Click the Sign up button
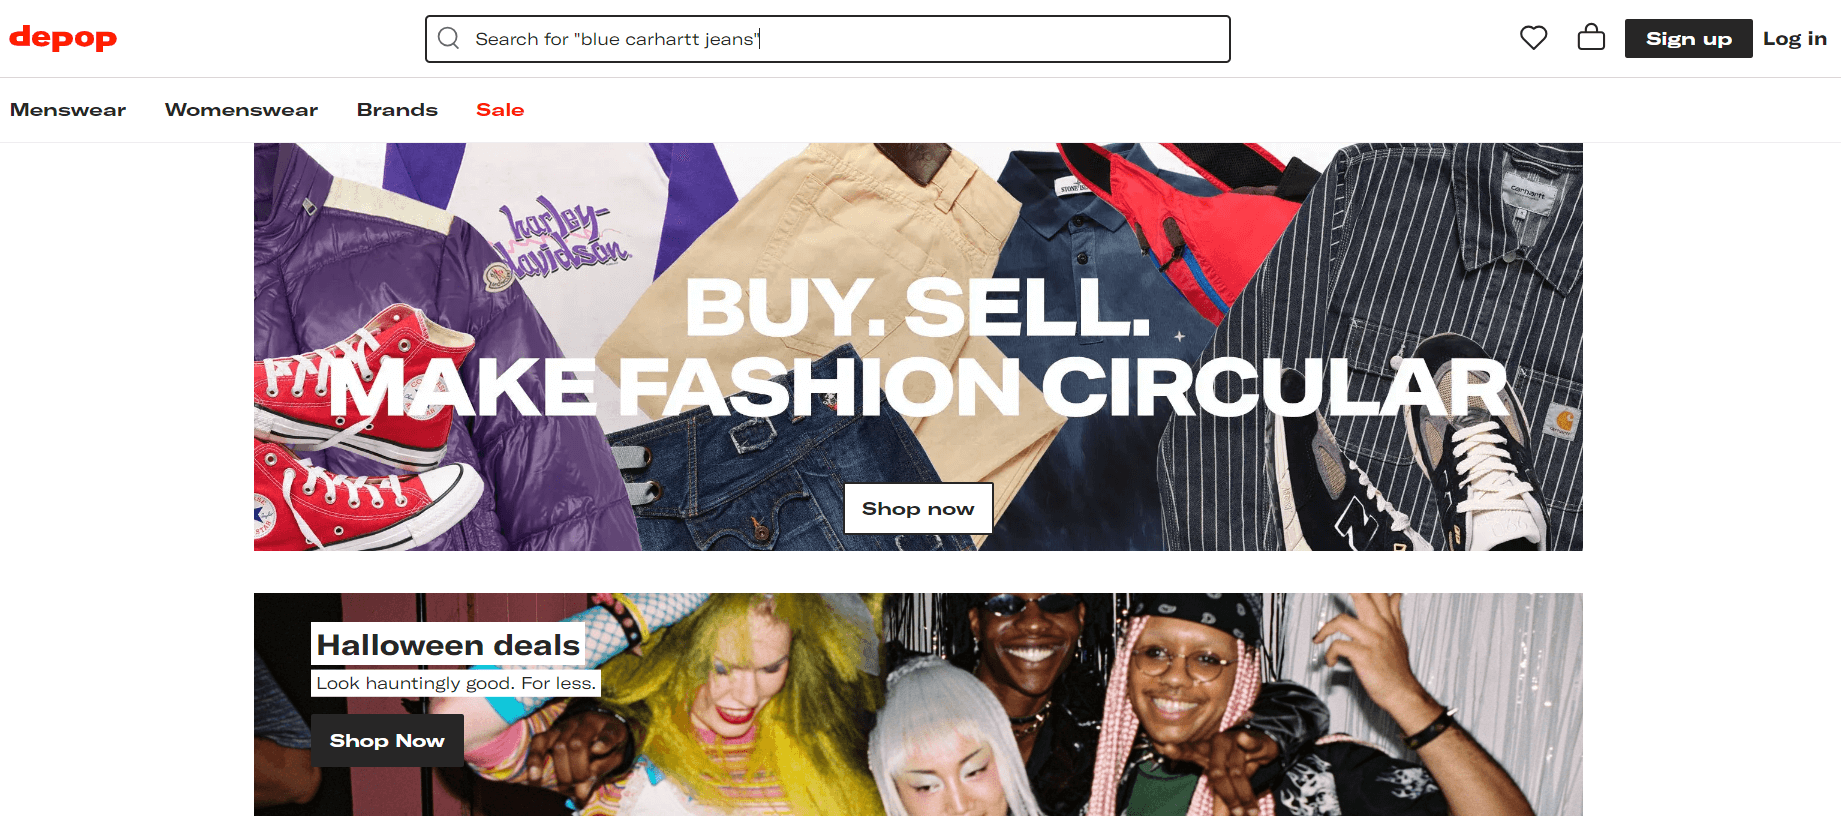 (1688, 39)
